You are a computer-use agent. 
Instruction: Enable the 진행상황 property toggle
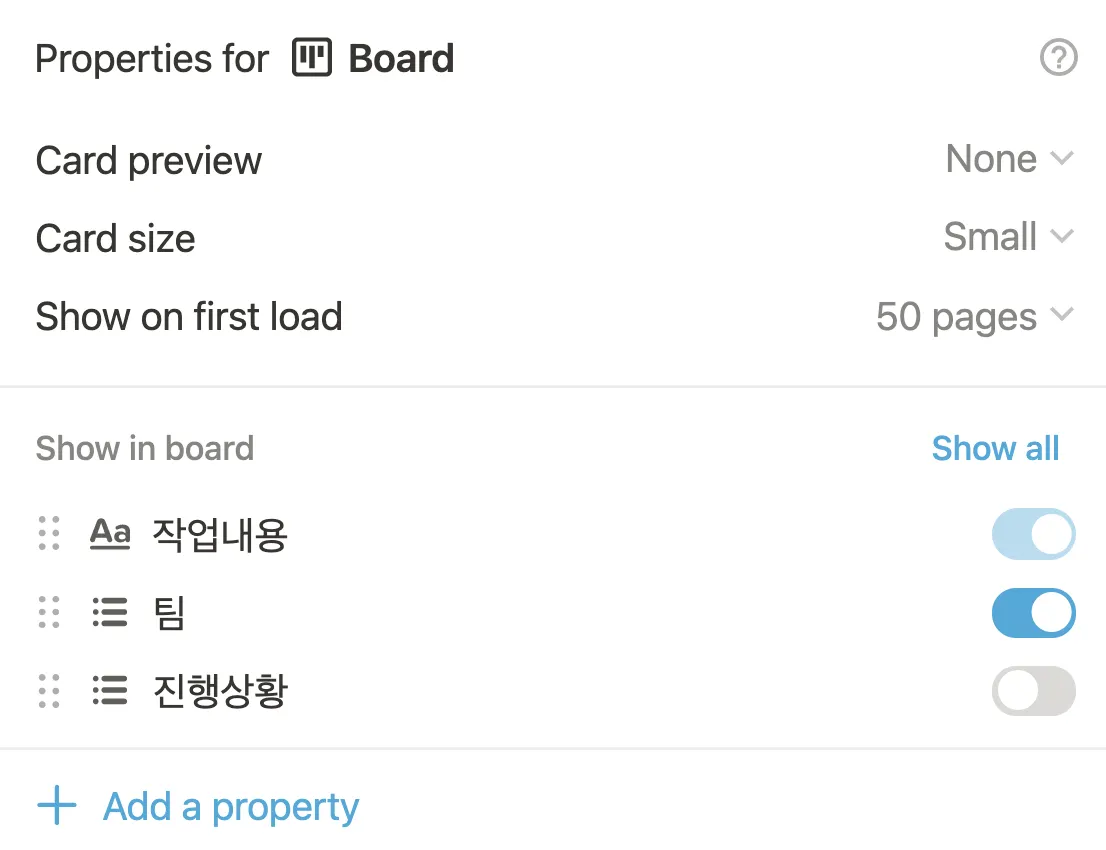pyautogui.click(x=1033, y=691)
